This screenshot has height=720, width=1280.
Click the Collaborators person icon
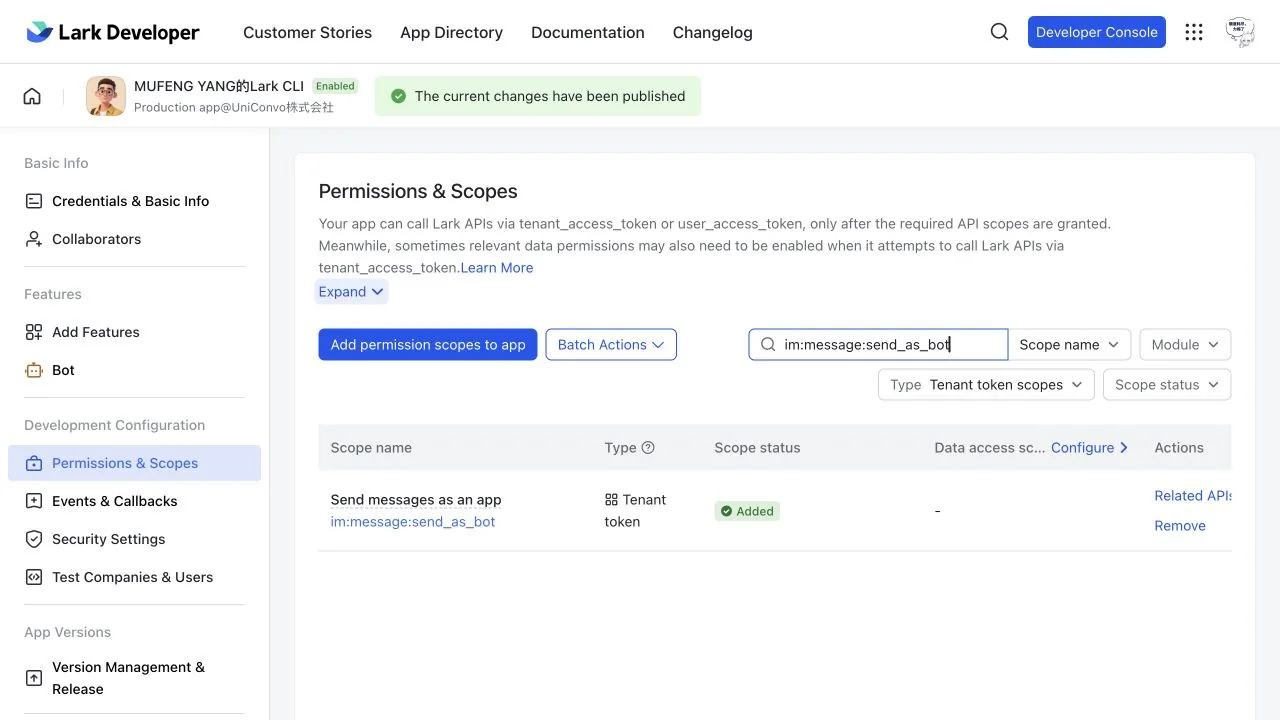point(34,239)
